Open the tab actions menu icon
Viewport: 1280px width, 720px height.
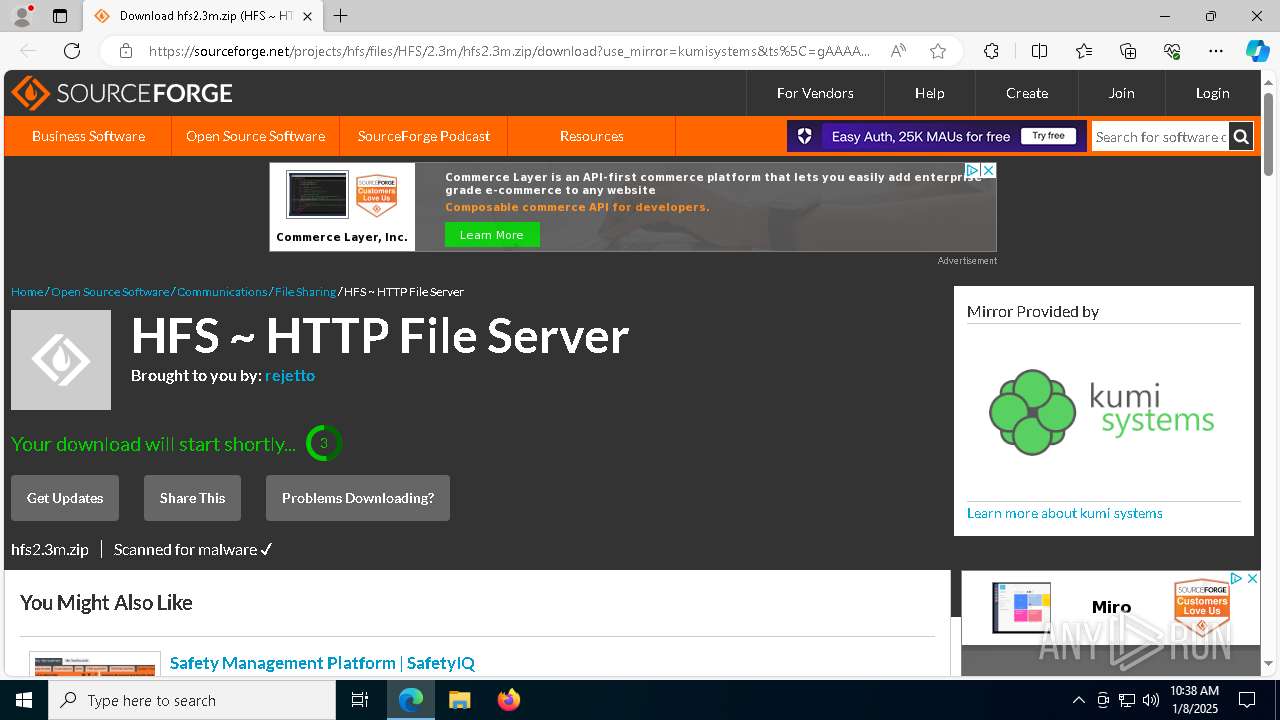[x=60, y=16]
